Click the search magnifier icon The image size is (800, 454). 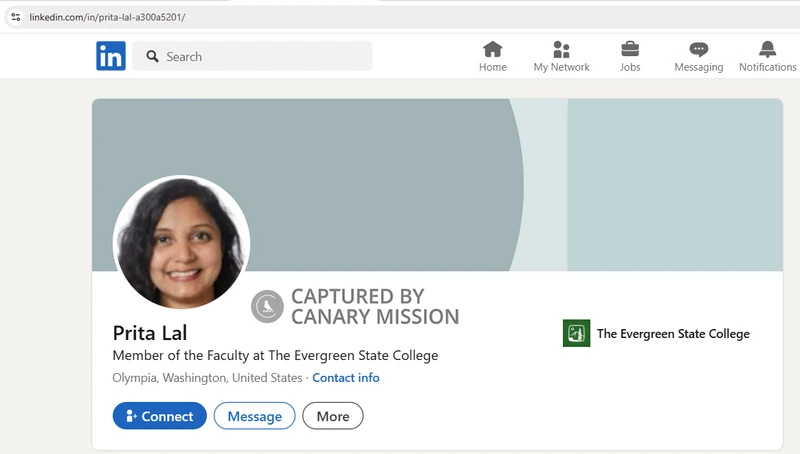click(152, 56)
